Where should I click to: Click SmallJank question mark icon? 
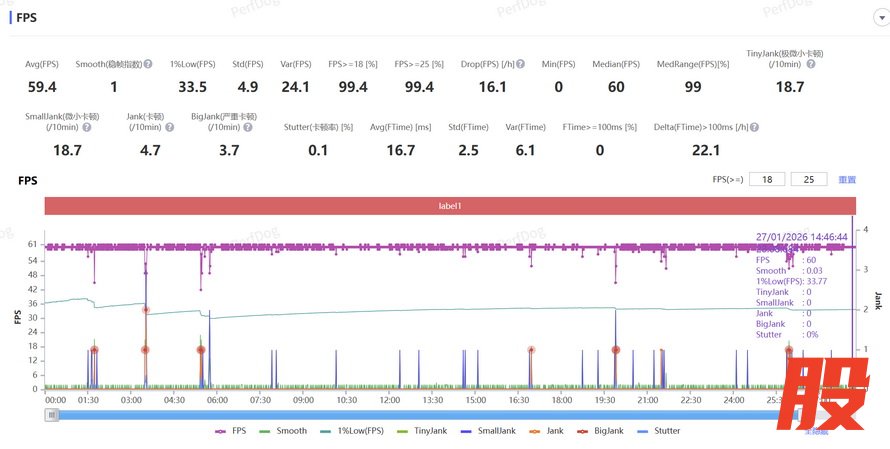pyautogui.click(x=86, y=128)
